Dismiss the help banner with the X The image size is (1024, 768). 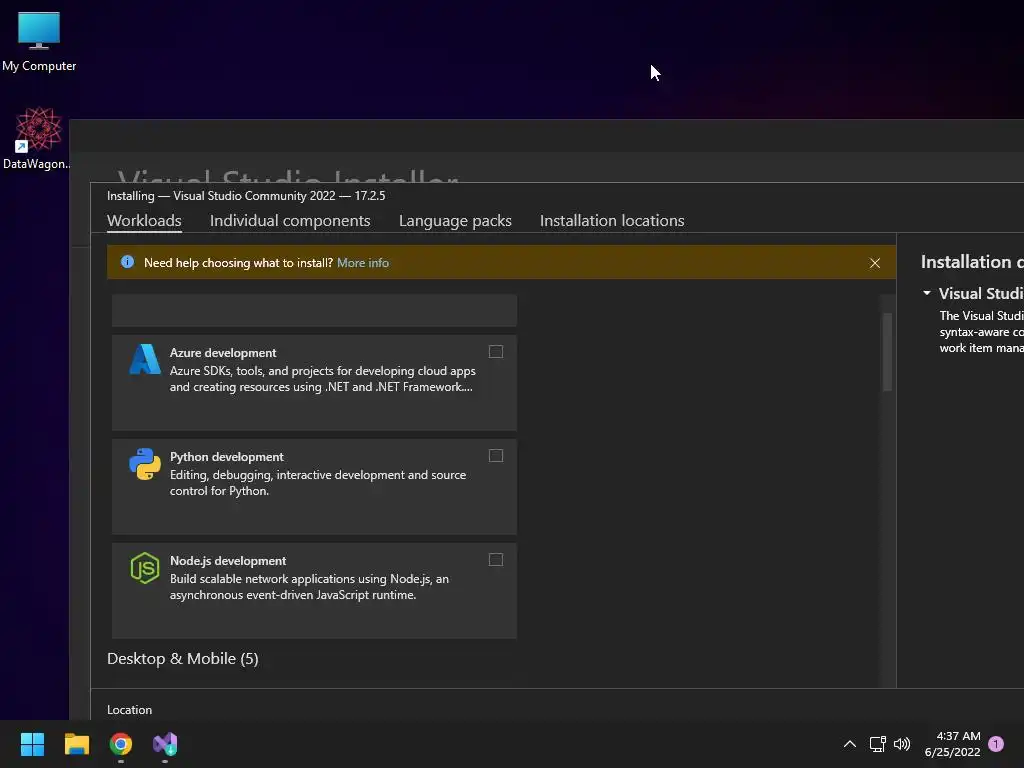click(x=874, y=263)
